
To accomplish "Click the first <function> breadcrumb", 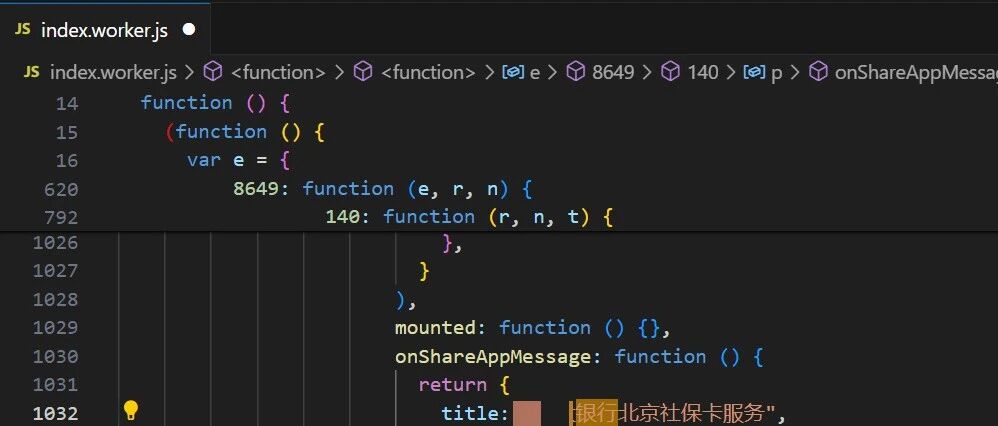I will 278,73.
